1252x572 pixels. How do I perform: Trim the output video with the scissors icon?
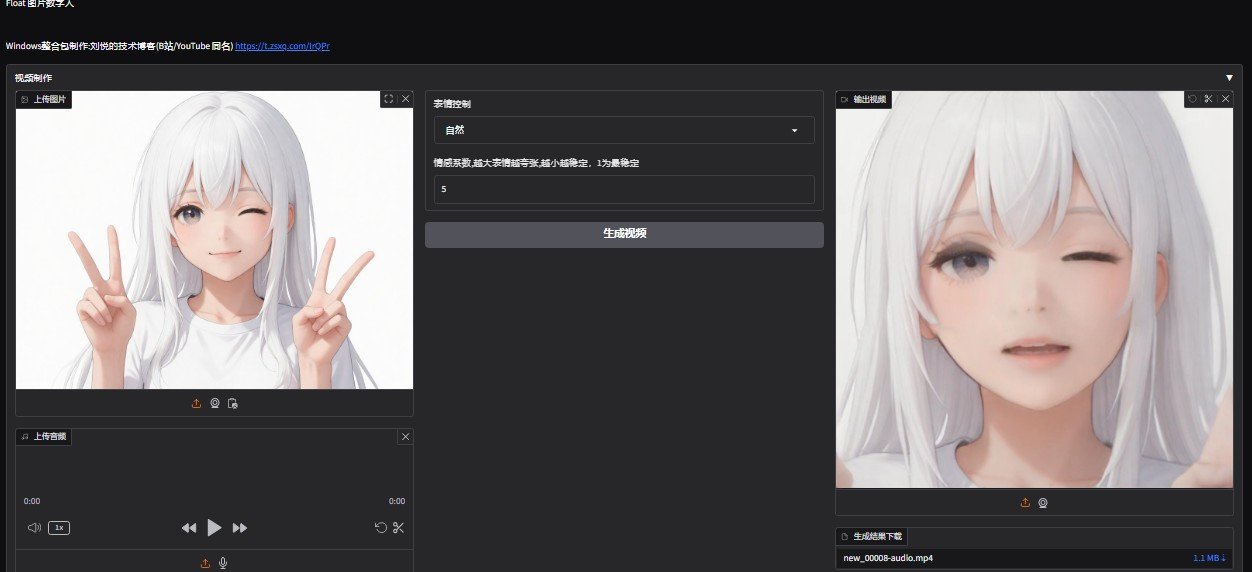pyautogui.click(x=1208, y=99)
